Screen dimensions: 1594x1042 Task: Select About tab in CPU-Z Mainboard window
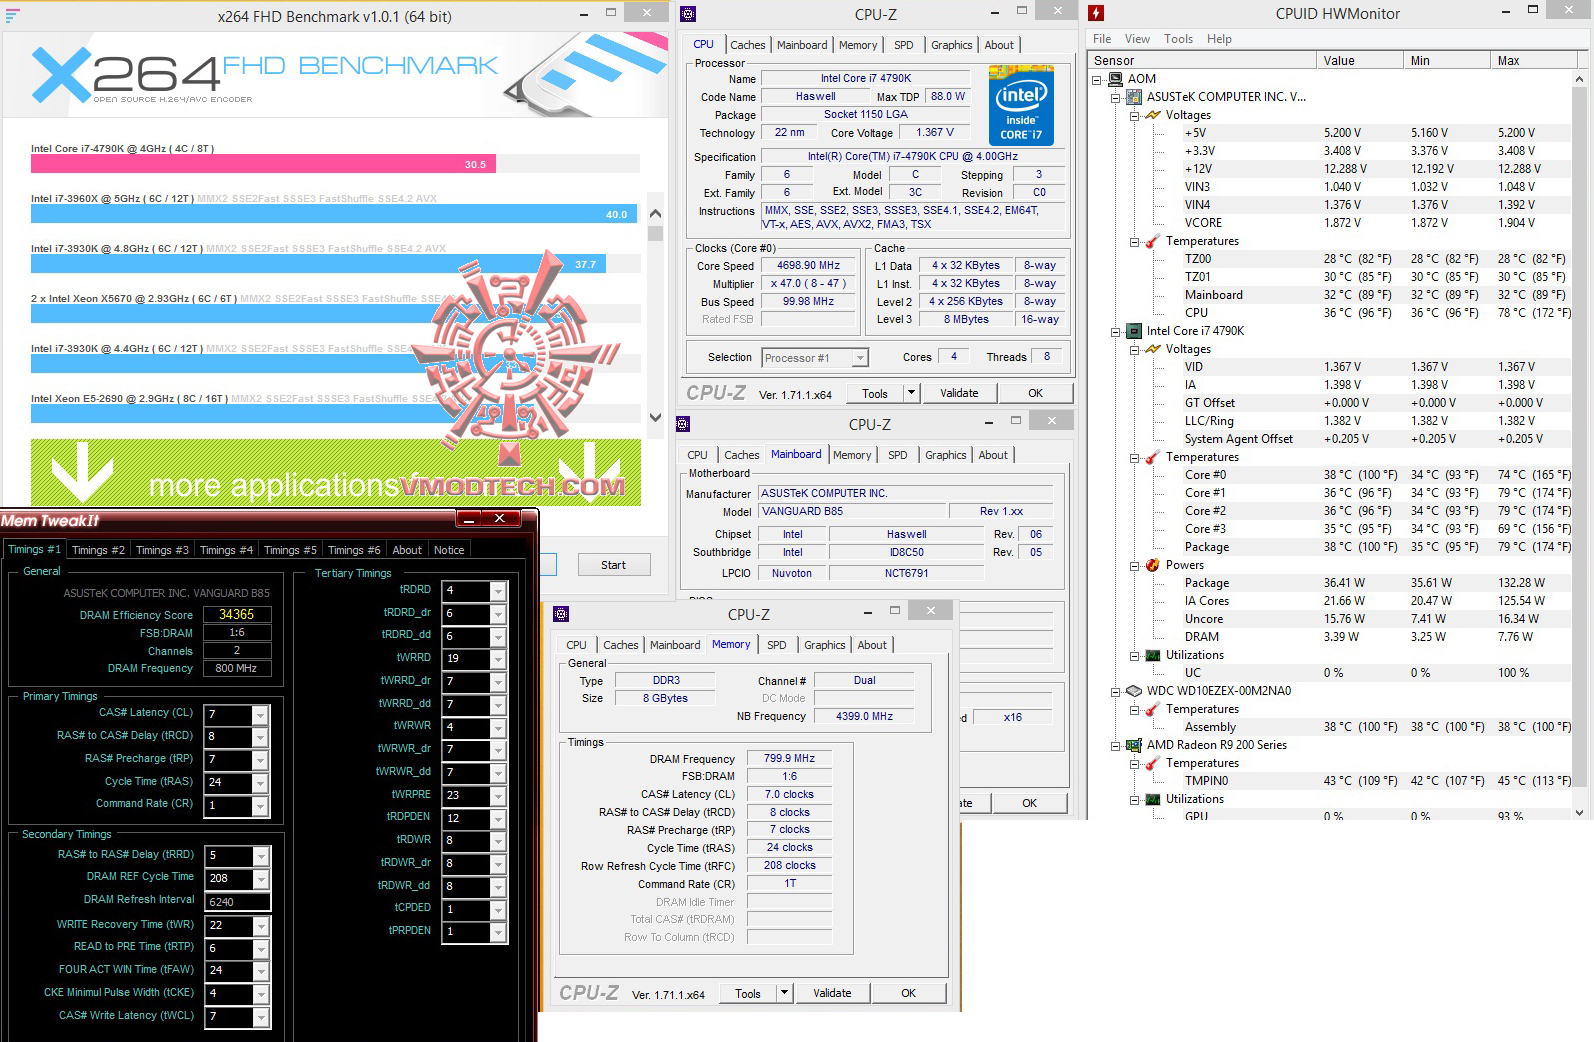click(992, 455)
